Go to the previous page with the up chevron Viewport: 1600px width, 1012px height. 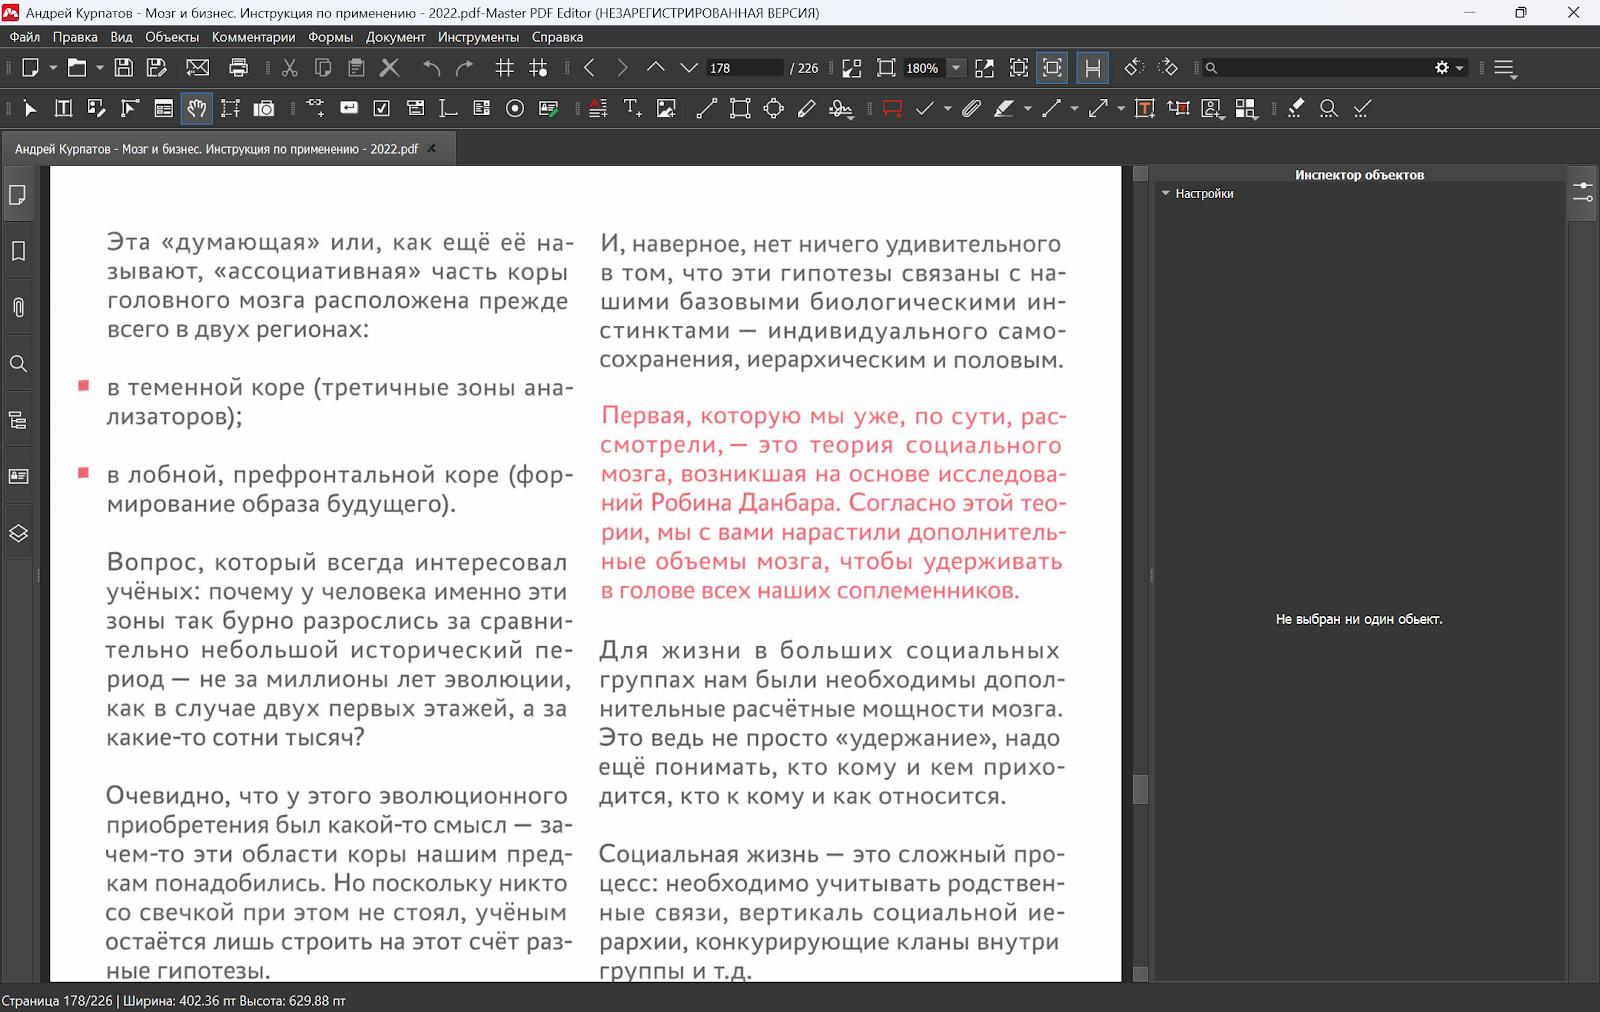pyautogui.click(x=655, y=68)
